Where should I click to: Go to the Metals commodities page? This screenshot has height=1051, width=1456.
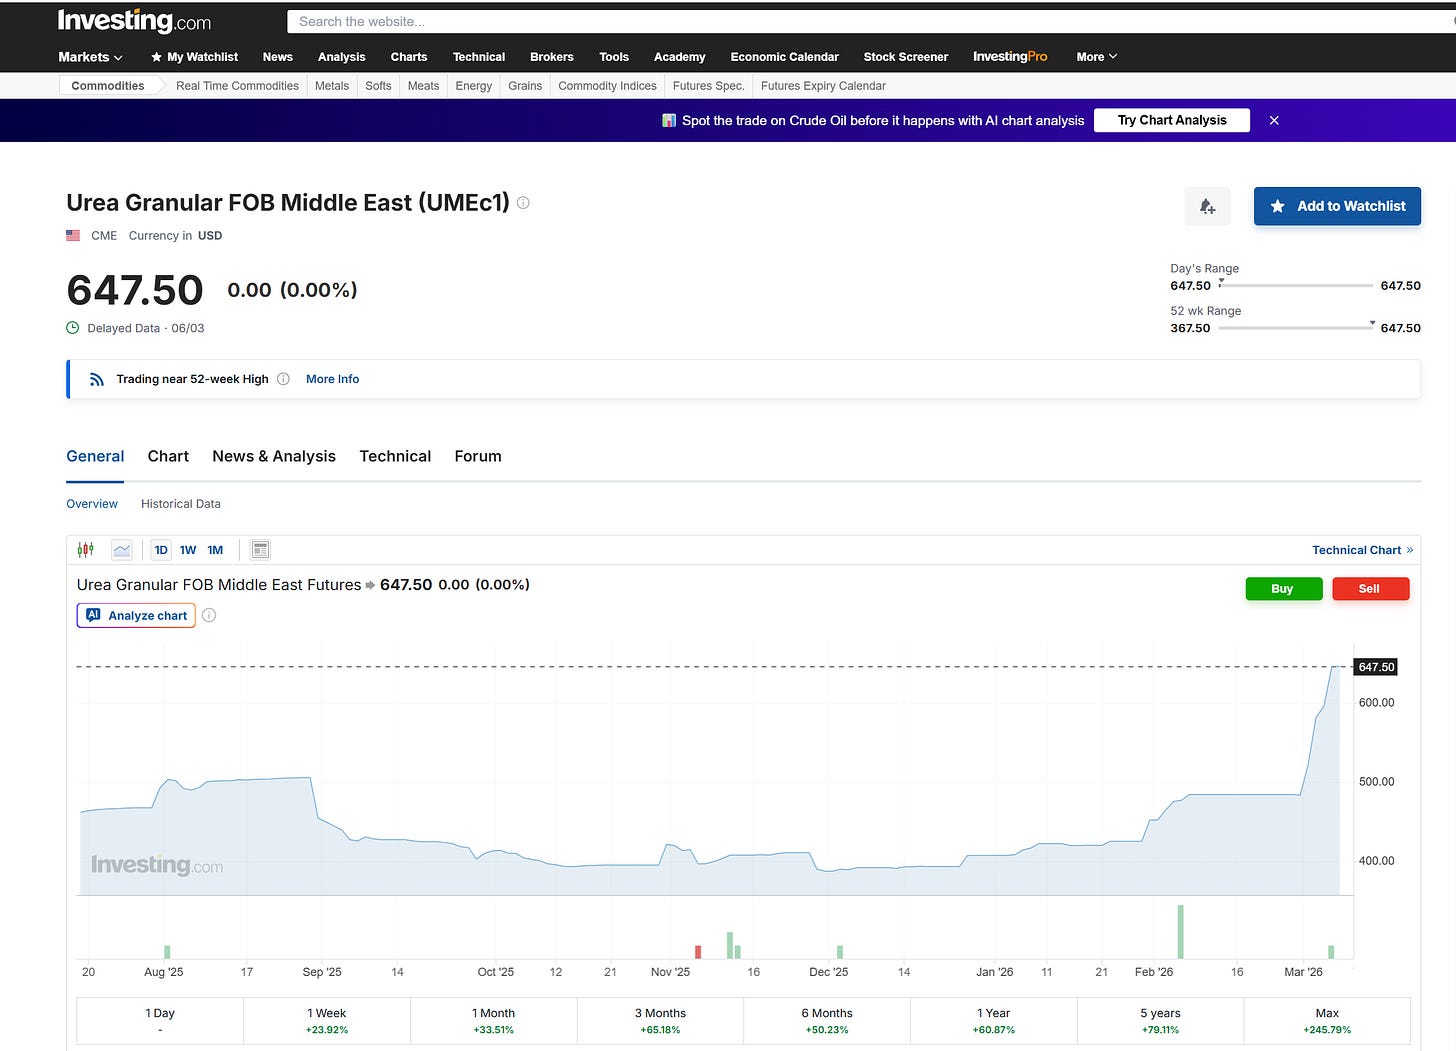pos(332,86)
